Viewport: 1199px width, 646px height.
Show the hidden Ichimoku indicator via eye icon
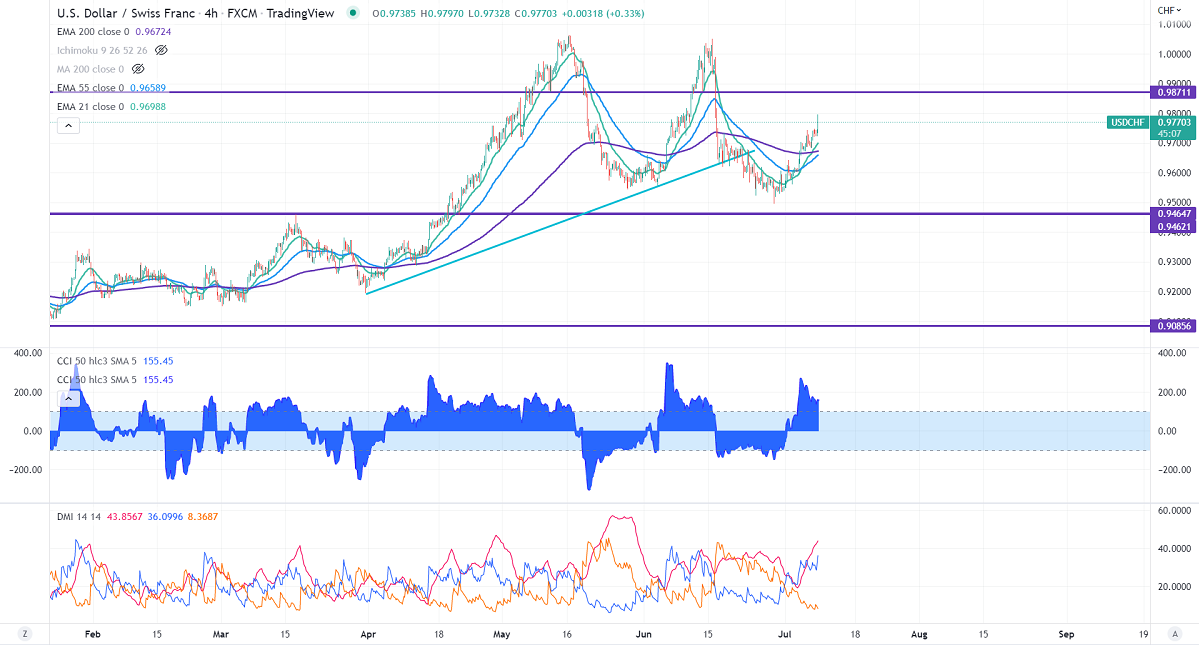[x=161, y=50]
